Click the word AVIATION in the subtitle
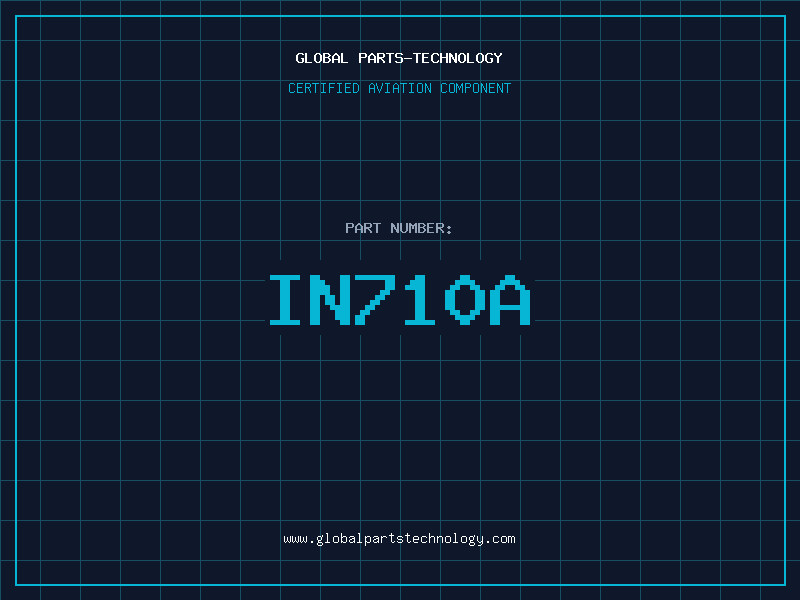The width and height of the screenshot is (800, 600). (x=399, y=88)
